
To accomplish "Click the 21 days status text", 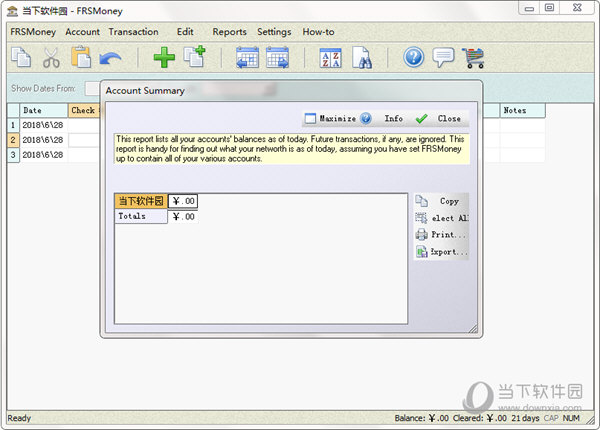I will pos(525,418).
